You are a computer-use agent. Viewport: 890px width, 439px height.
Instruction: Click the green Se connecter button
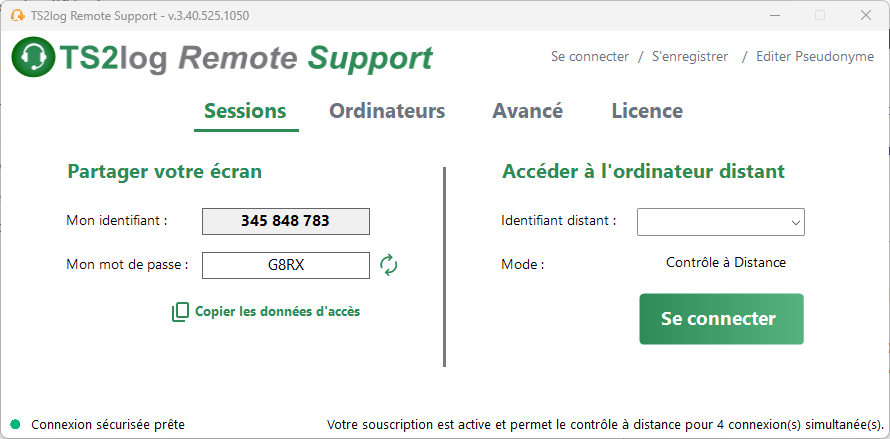[721, 319]
